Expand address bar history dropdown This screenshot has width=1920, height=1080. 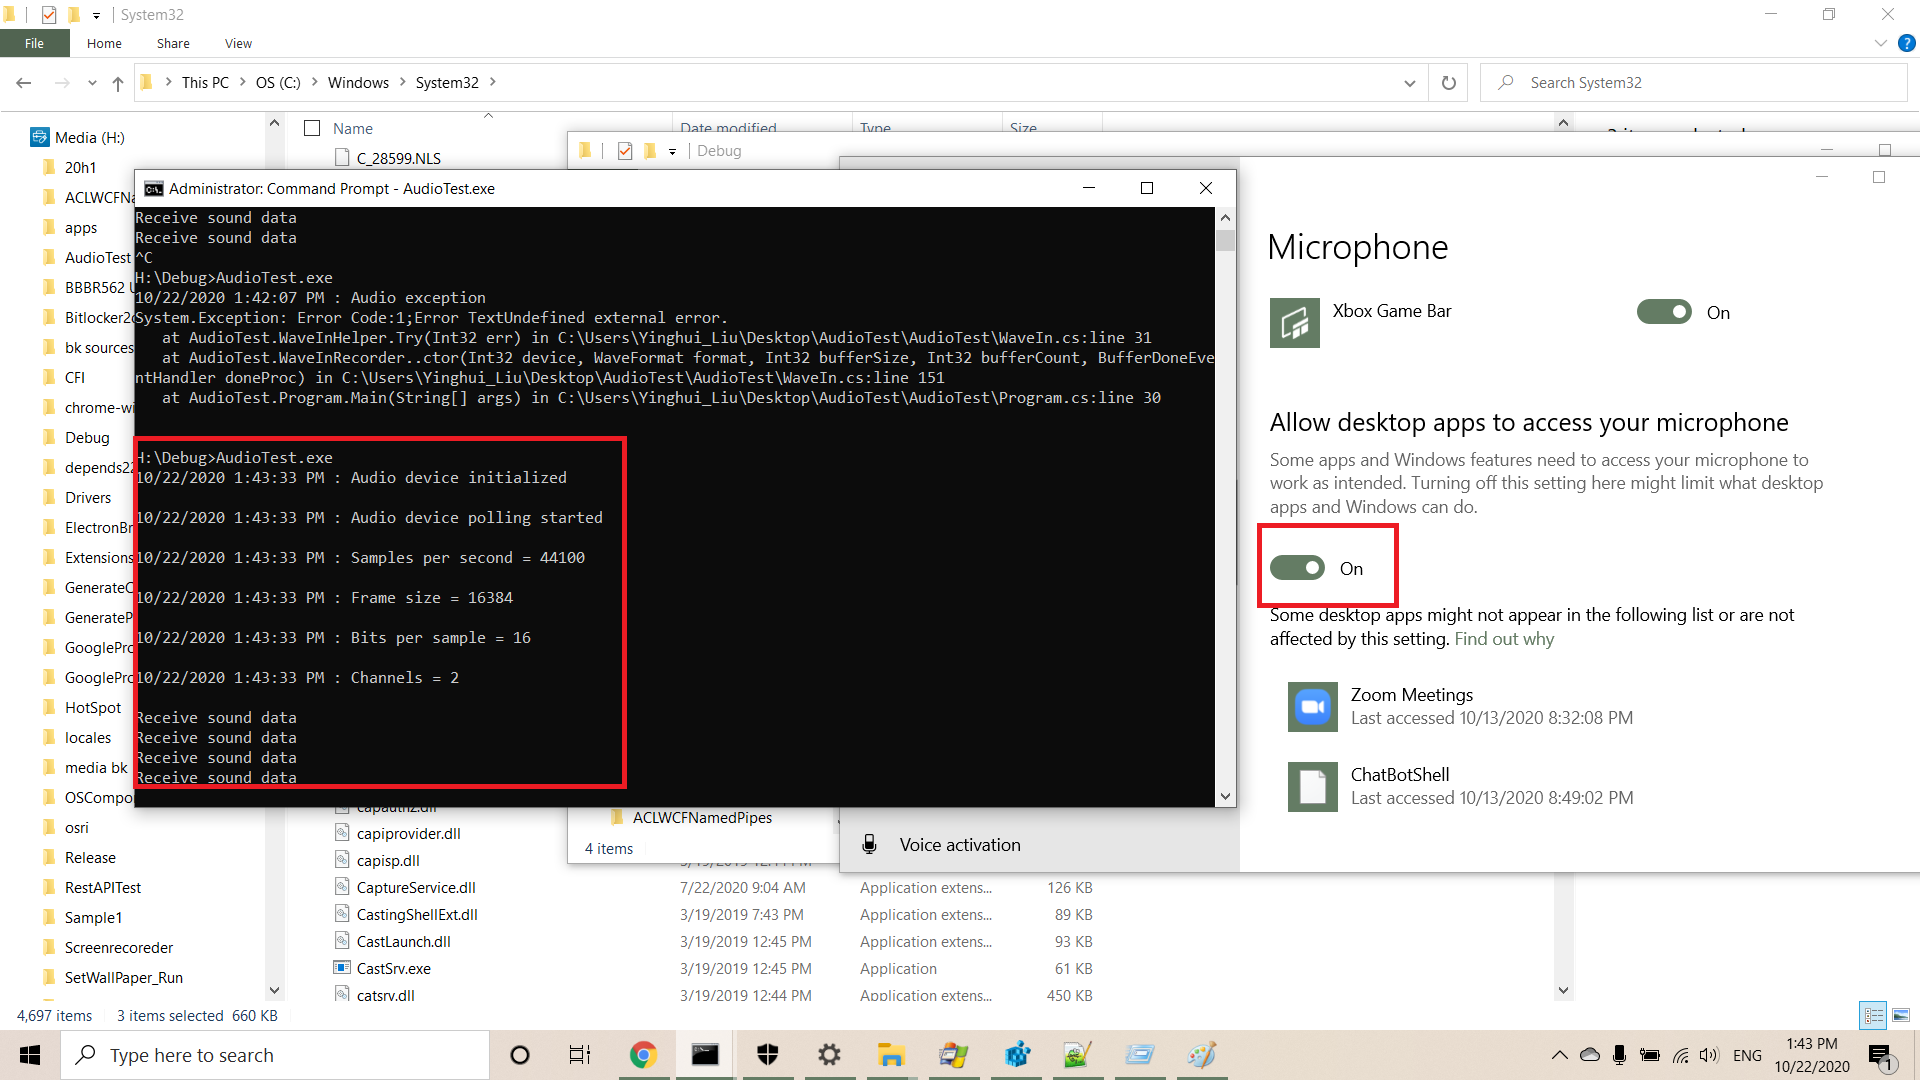click(x=1410, y=83)
